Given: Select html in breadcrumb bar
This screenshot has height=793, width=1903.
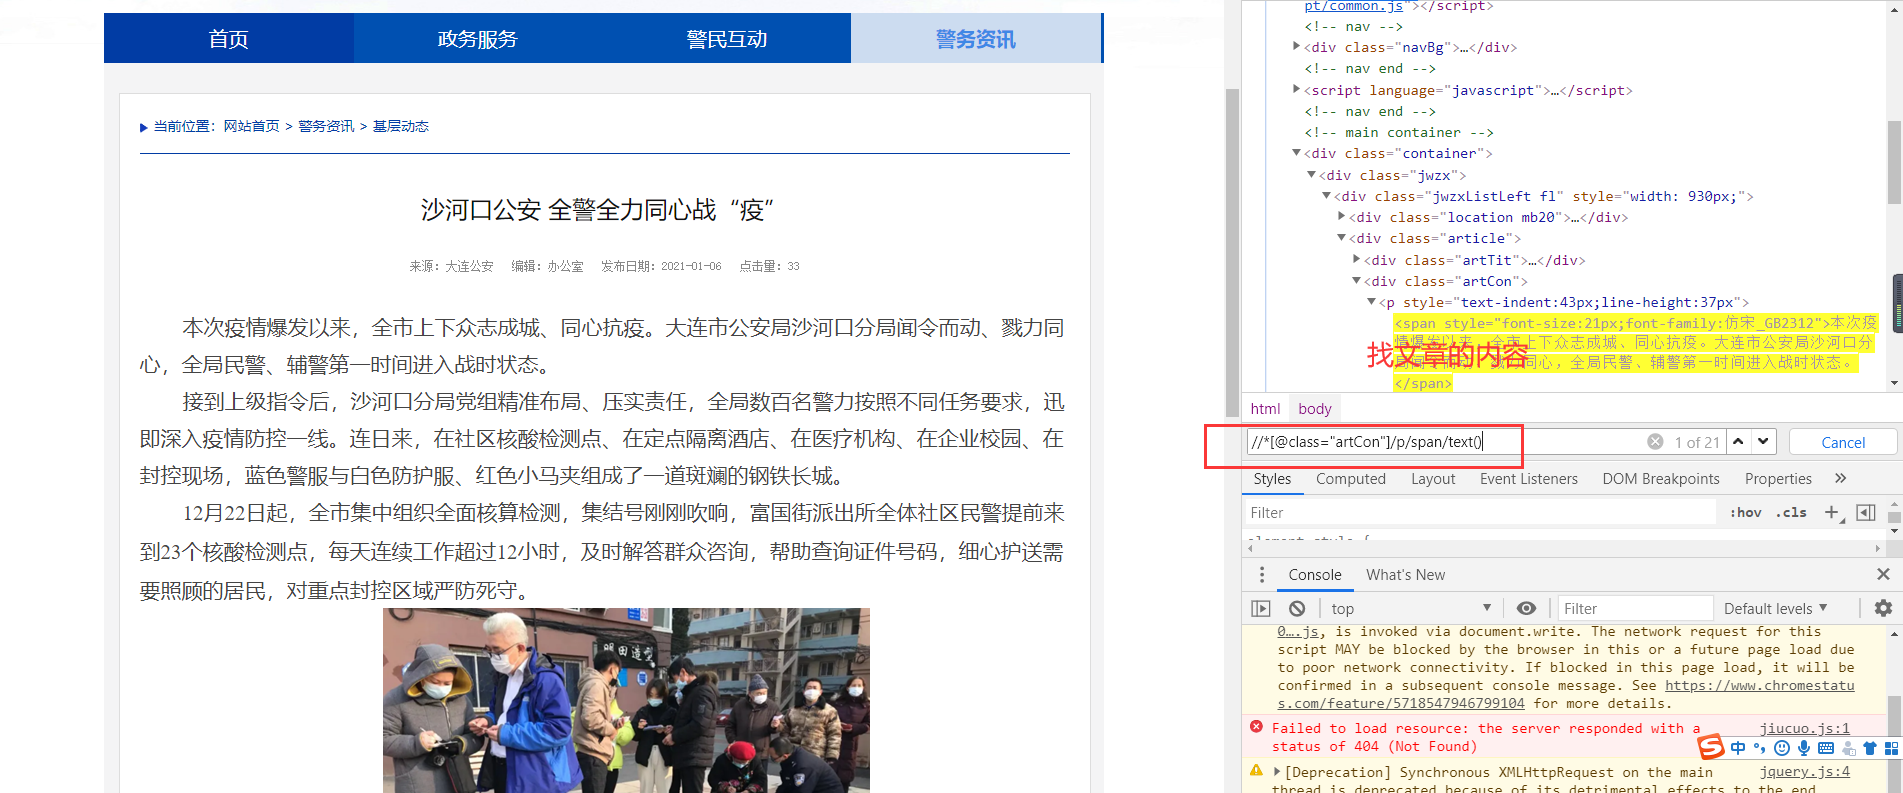Looking at the screenshot, I should pos(1265,408).
